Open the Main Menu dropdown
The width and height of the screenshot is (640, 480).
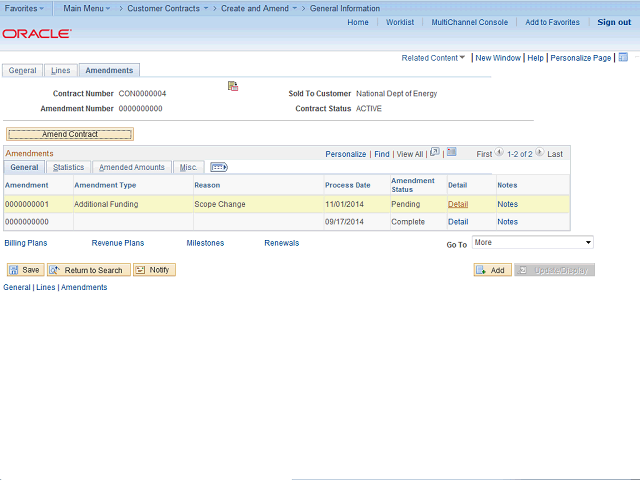click(x=87, y=8)
